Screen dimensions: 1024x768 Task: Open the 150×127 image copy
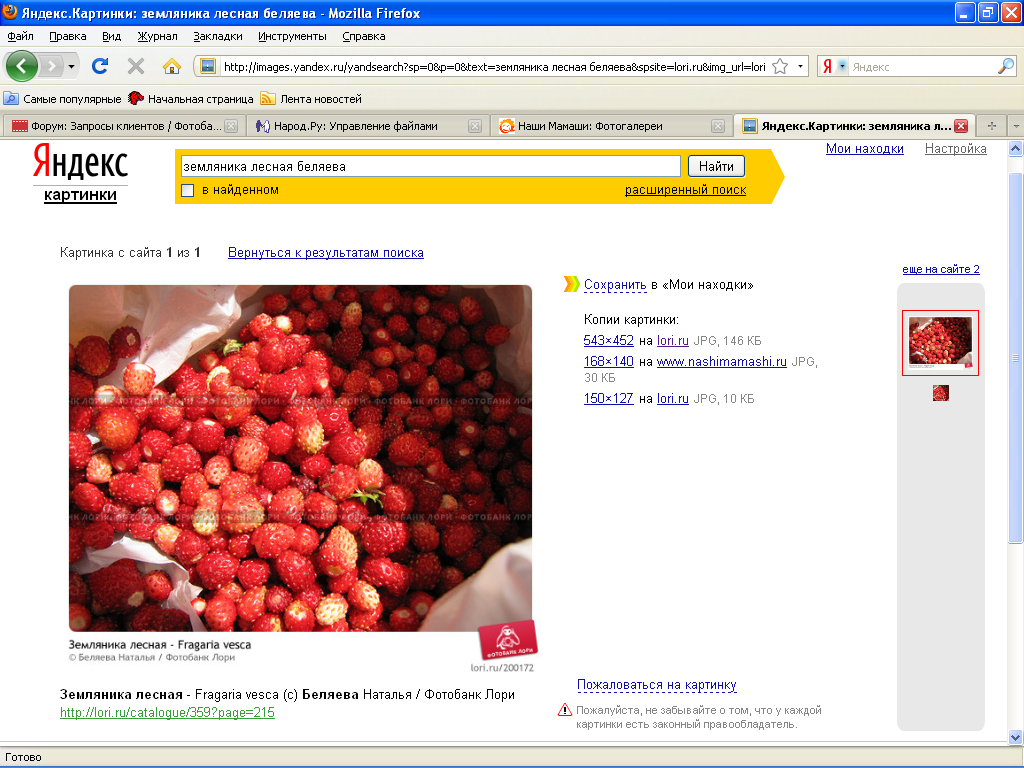tap(609, 398)
